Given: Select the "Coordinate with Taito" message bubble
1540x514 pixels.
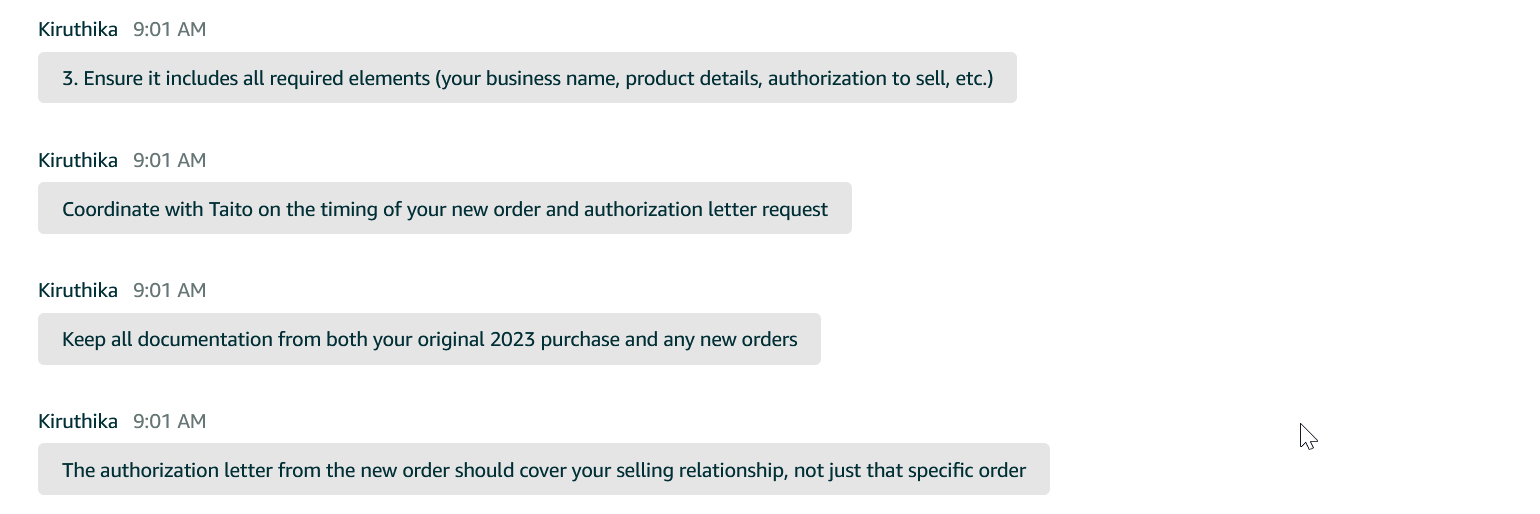Looking at the screenshot, I should pos(444,209).
